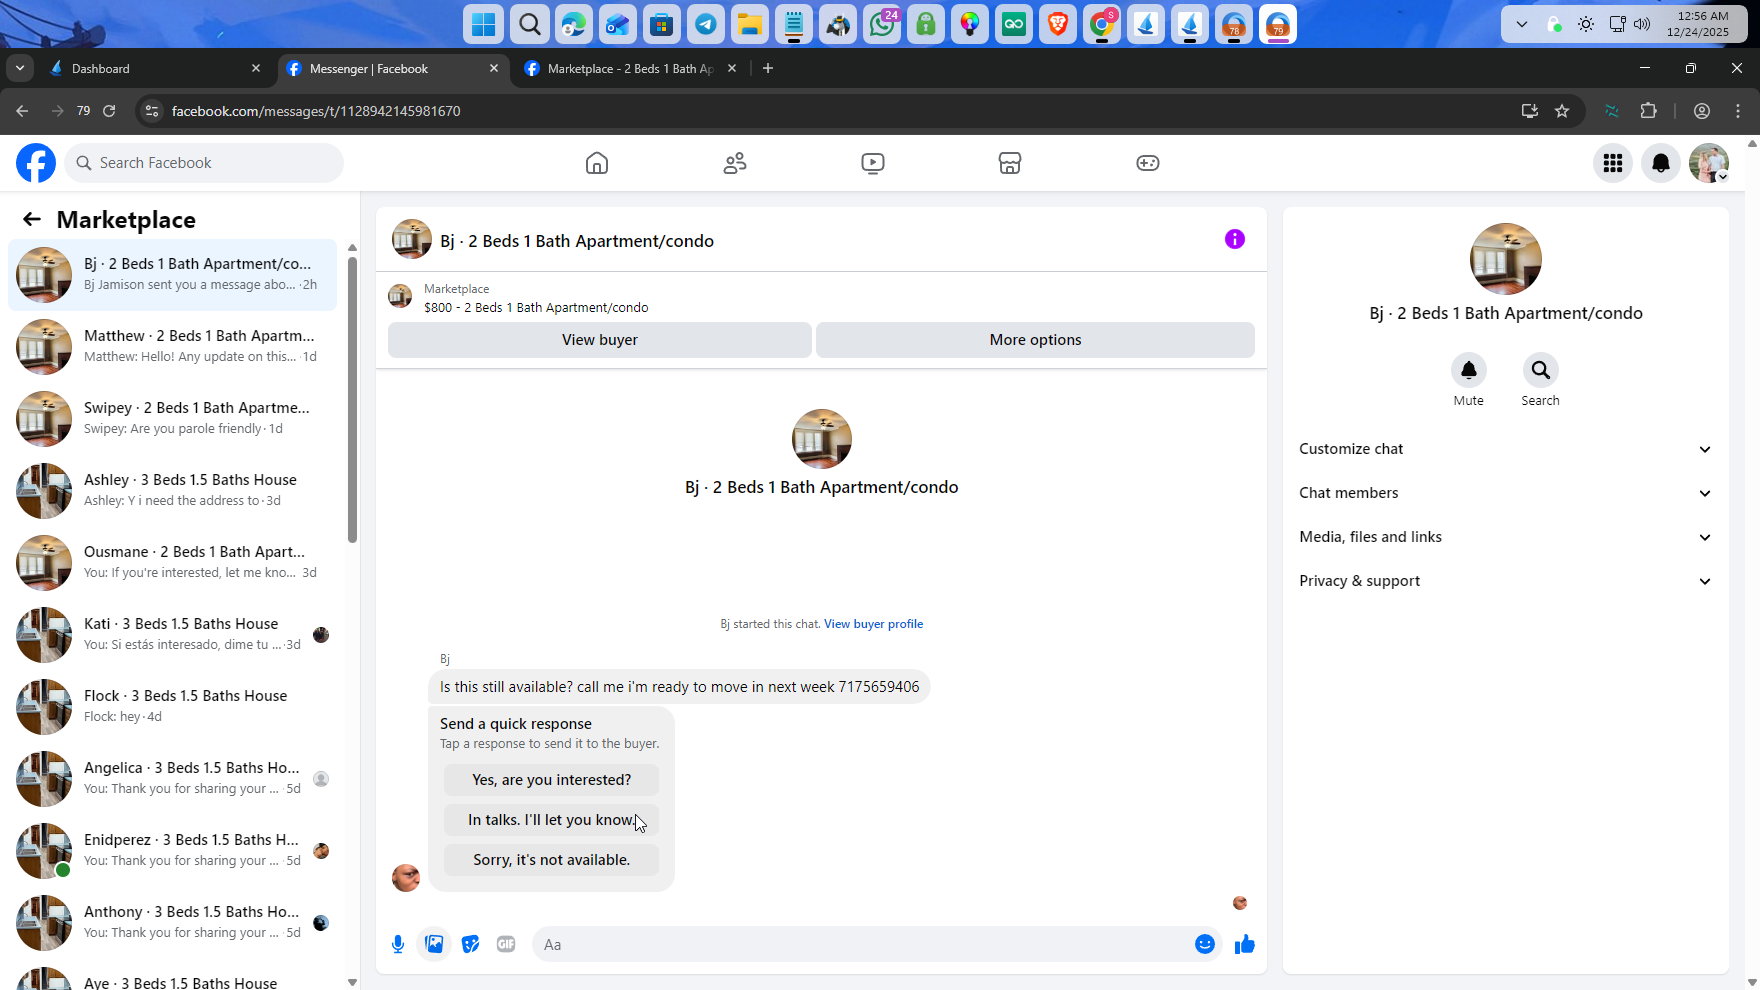1760x990 pixels.
Task: Open the Friends icon in top navigation
Action: (735, 163)
